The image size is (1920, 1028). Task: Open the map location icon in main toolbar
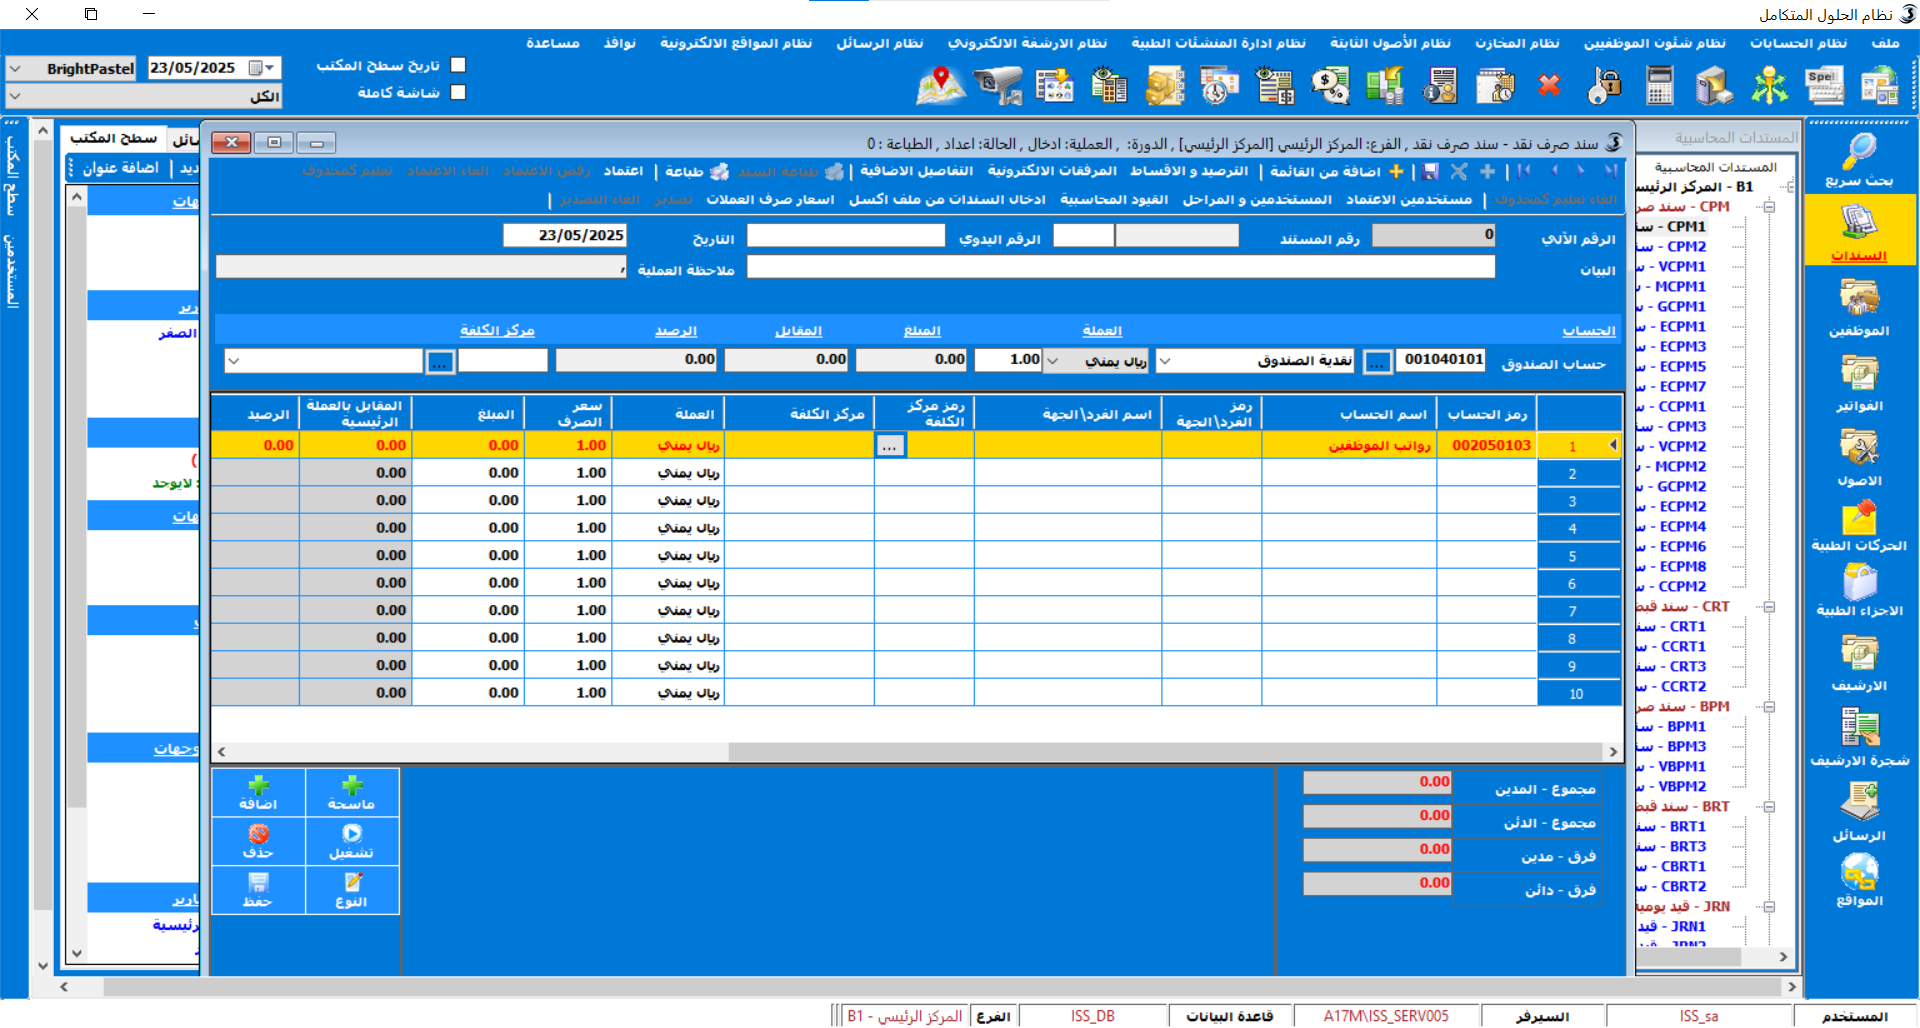(940, 86)
